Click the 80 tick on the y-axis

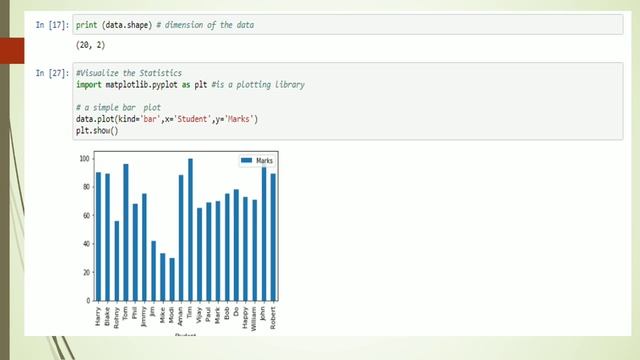click(86, 187)
